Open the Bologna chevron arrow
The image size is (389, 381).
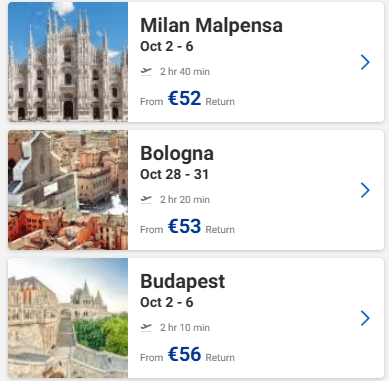click(x=365, y=190)
